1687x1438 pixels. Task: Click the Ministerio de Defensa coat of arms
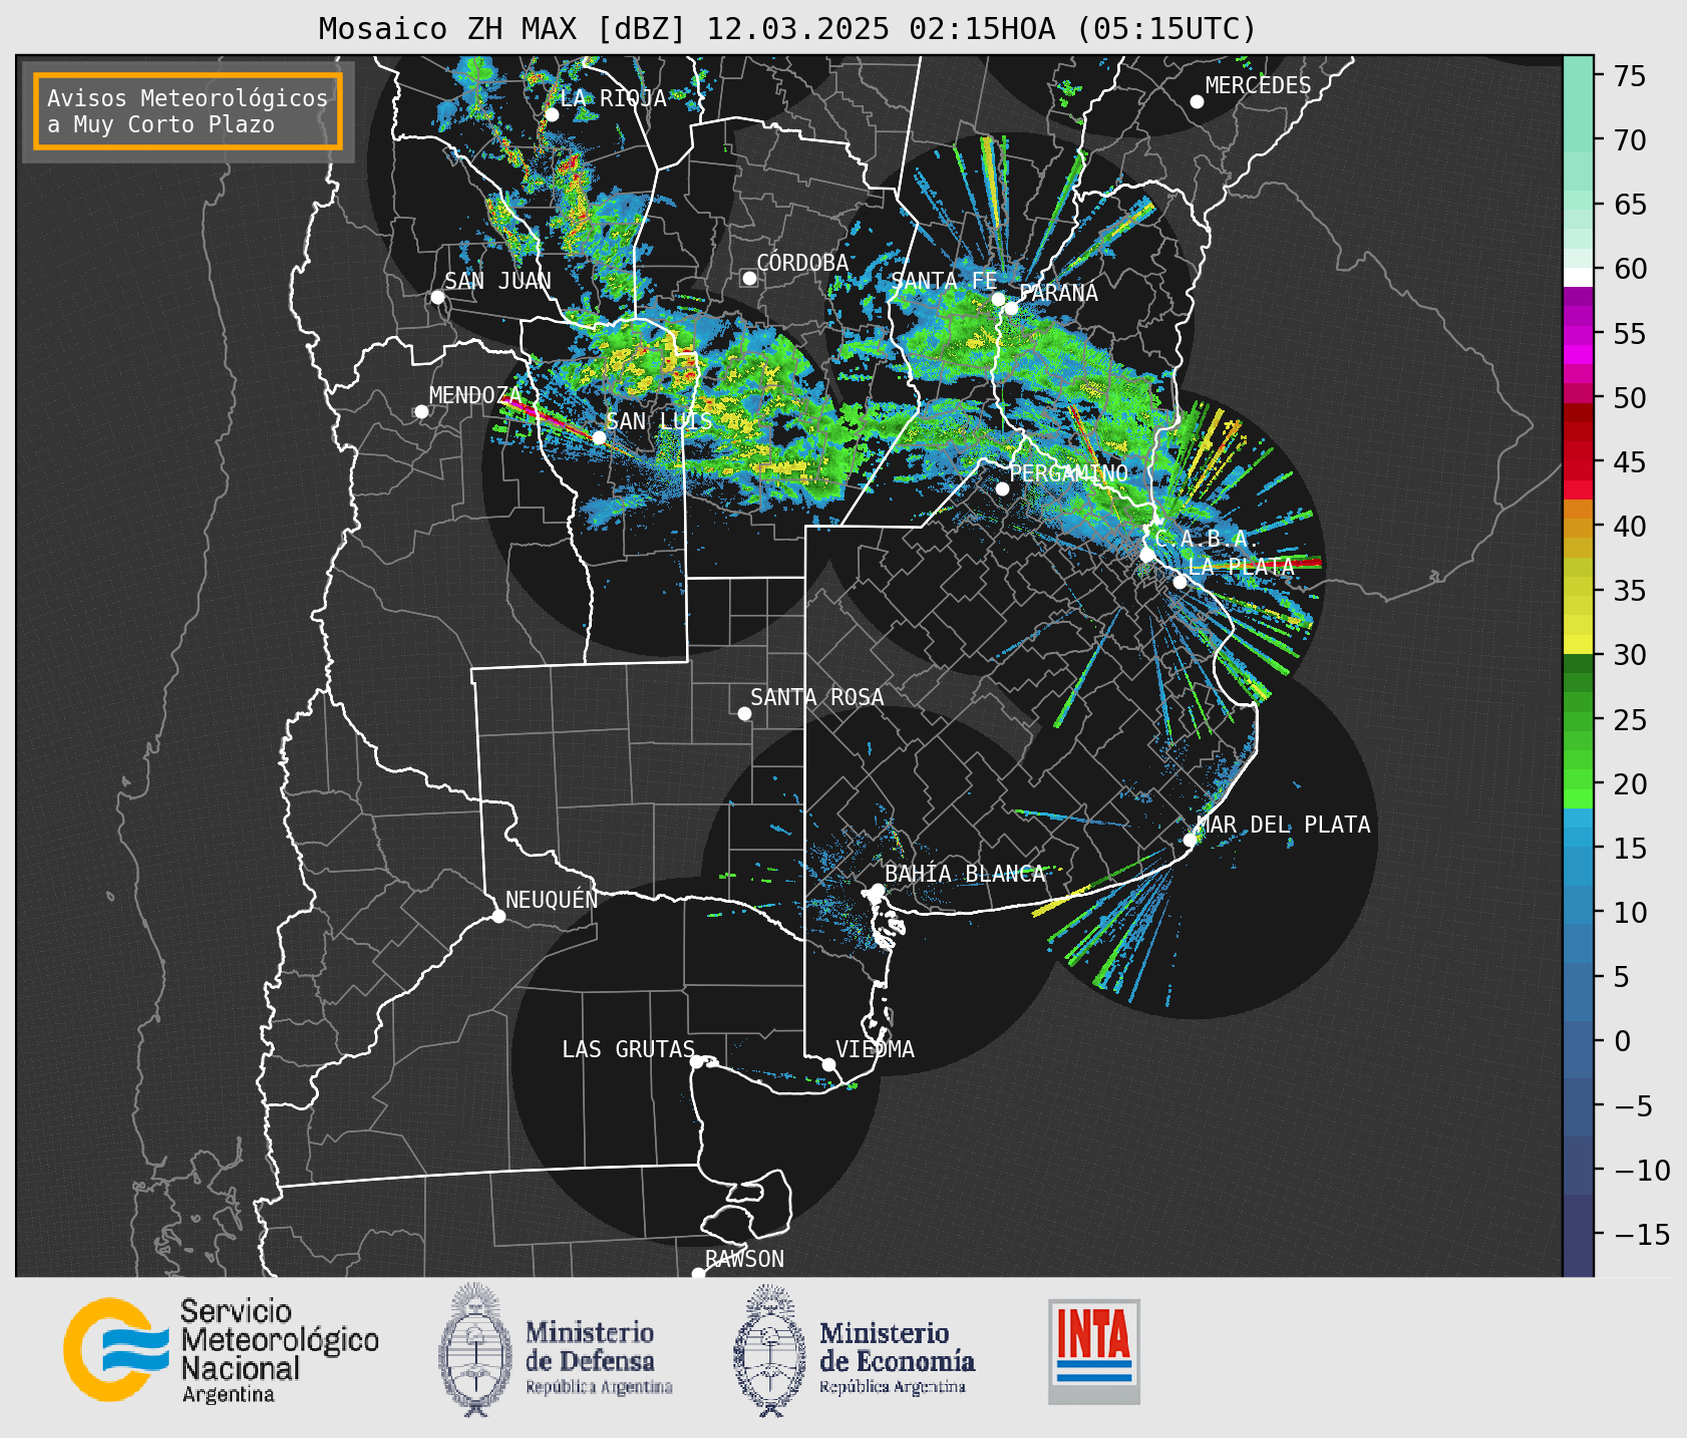coord(476,1350)
